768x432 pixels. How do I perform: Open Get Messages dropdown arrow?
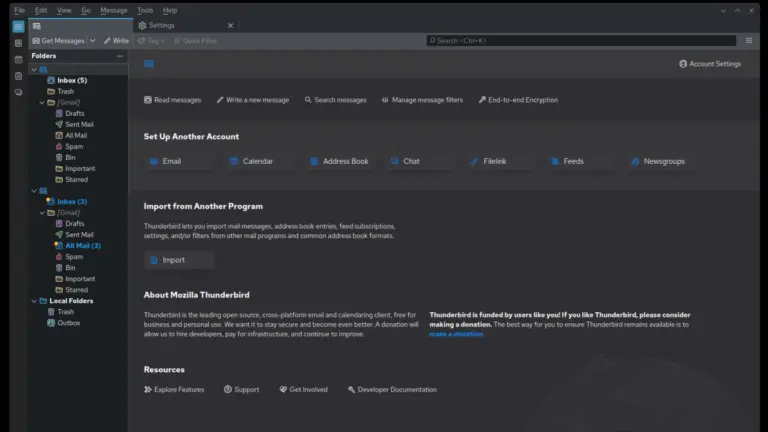[x=92, y=41]
